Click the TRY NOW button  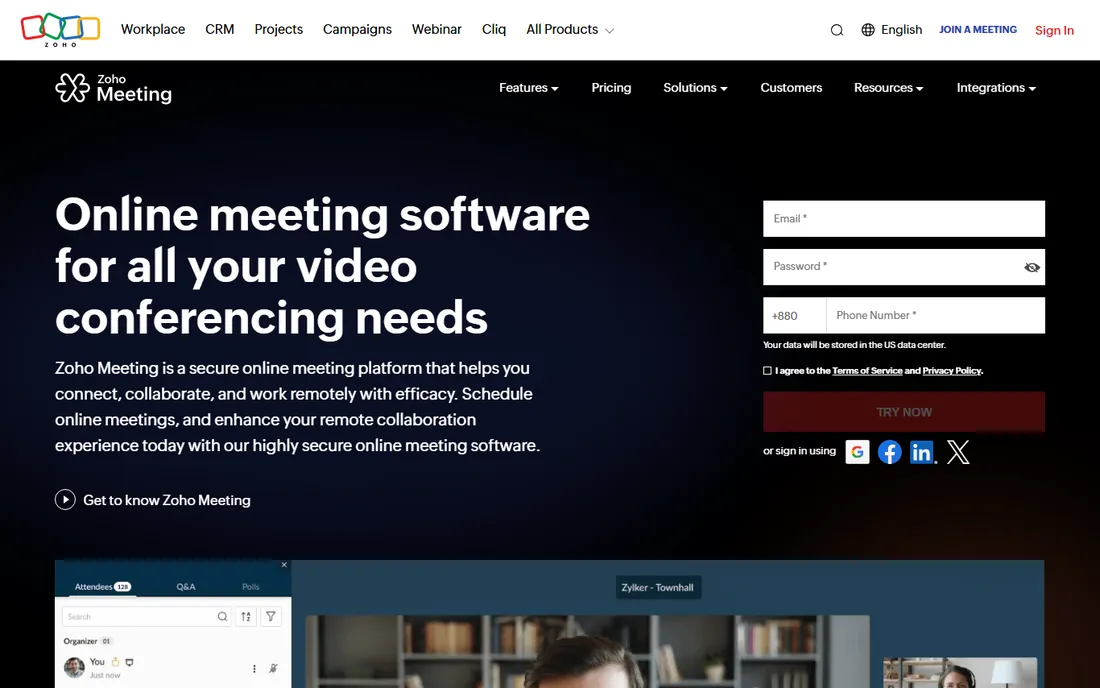[x=904, y=412]
